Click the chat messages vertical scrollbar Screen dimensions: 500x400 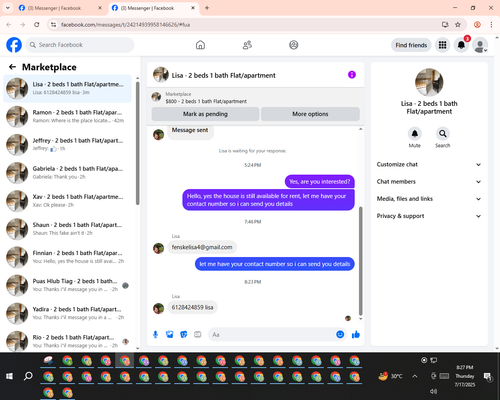(x=360, y=261)
